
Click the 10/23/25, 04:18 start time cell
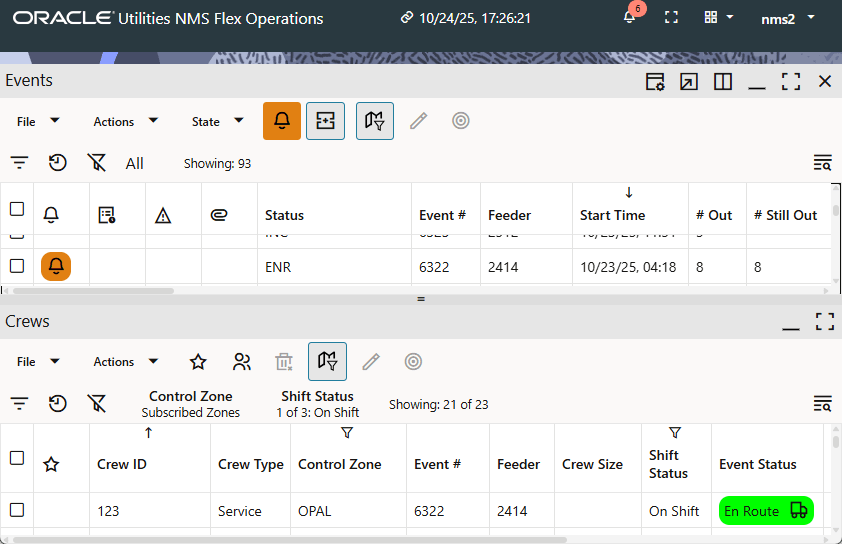coord(628,267)
